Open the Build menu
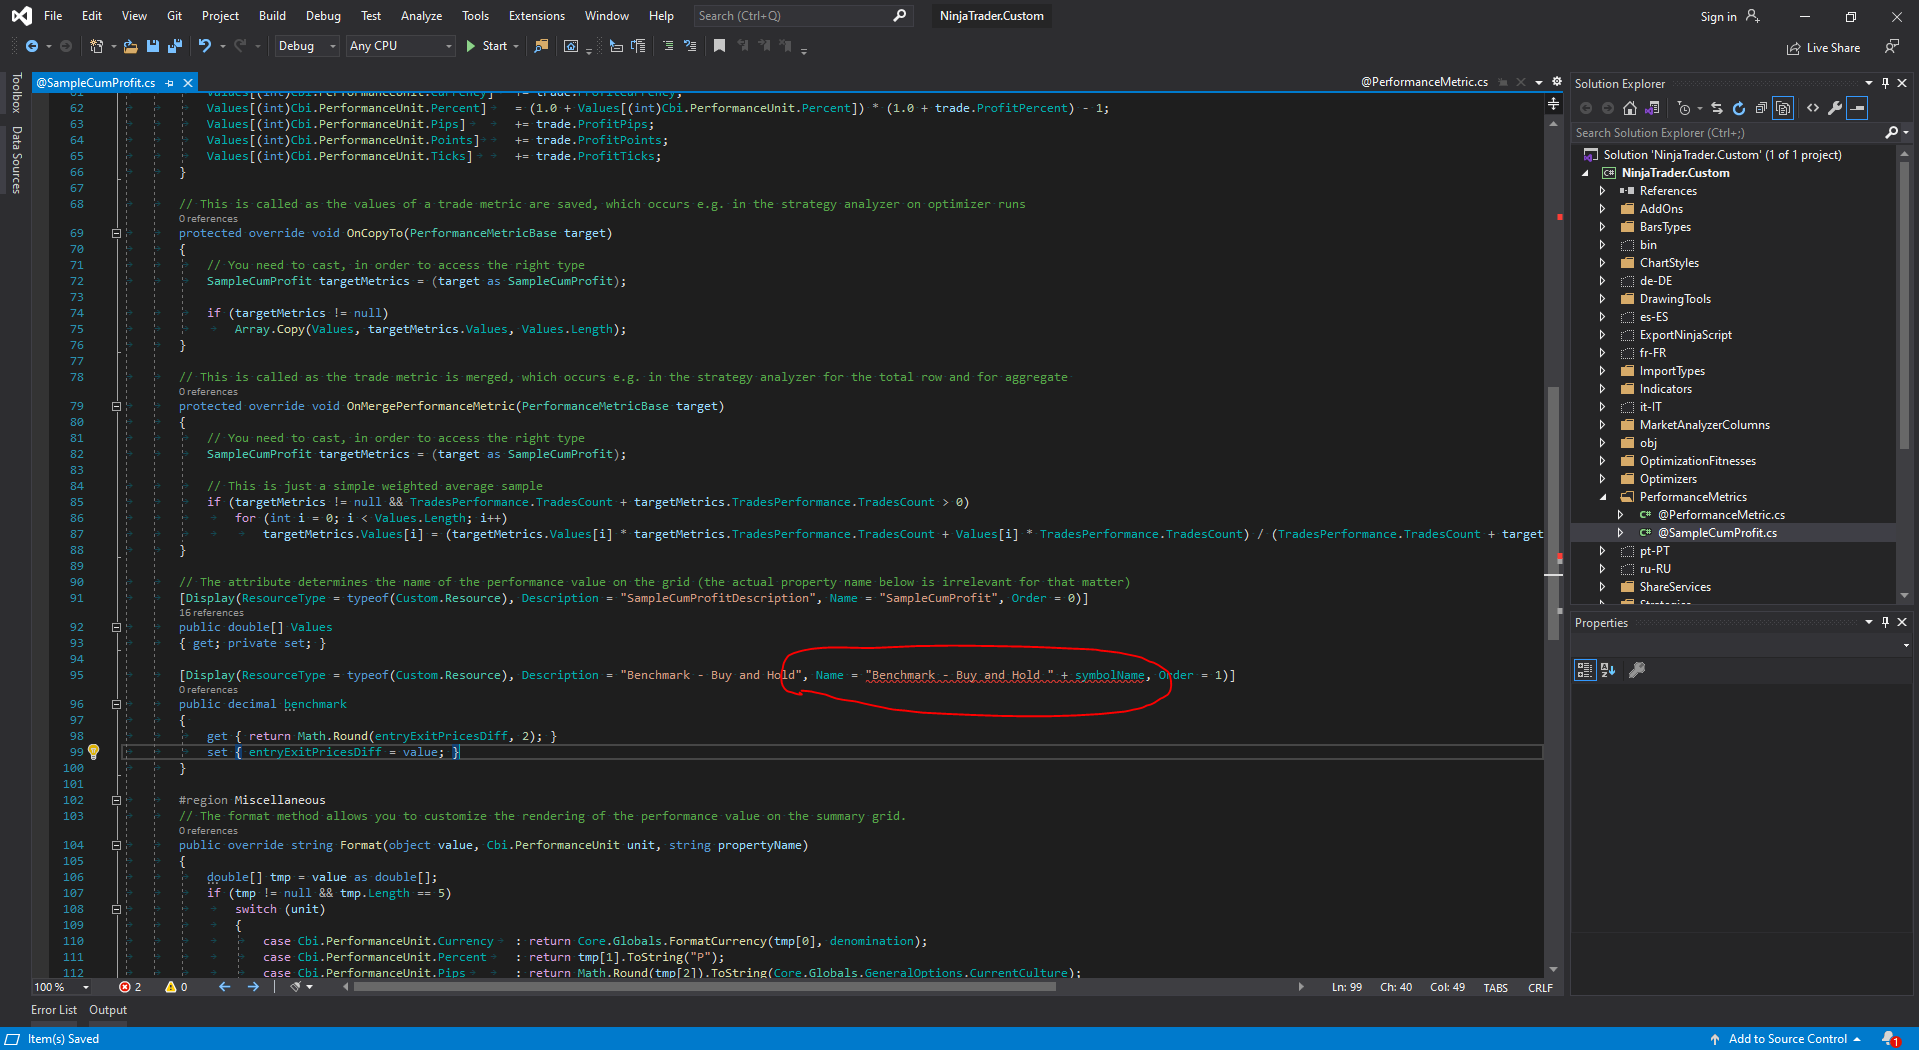1919x1050 pixels. [272, 16]
